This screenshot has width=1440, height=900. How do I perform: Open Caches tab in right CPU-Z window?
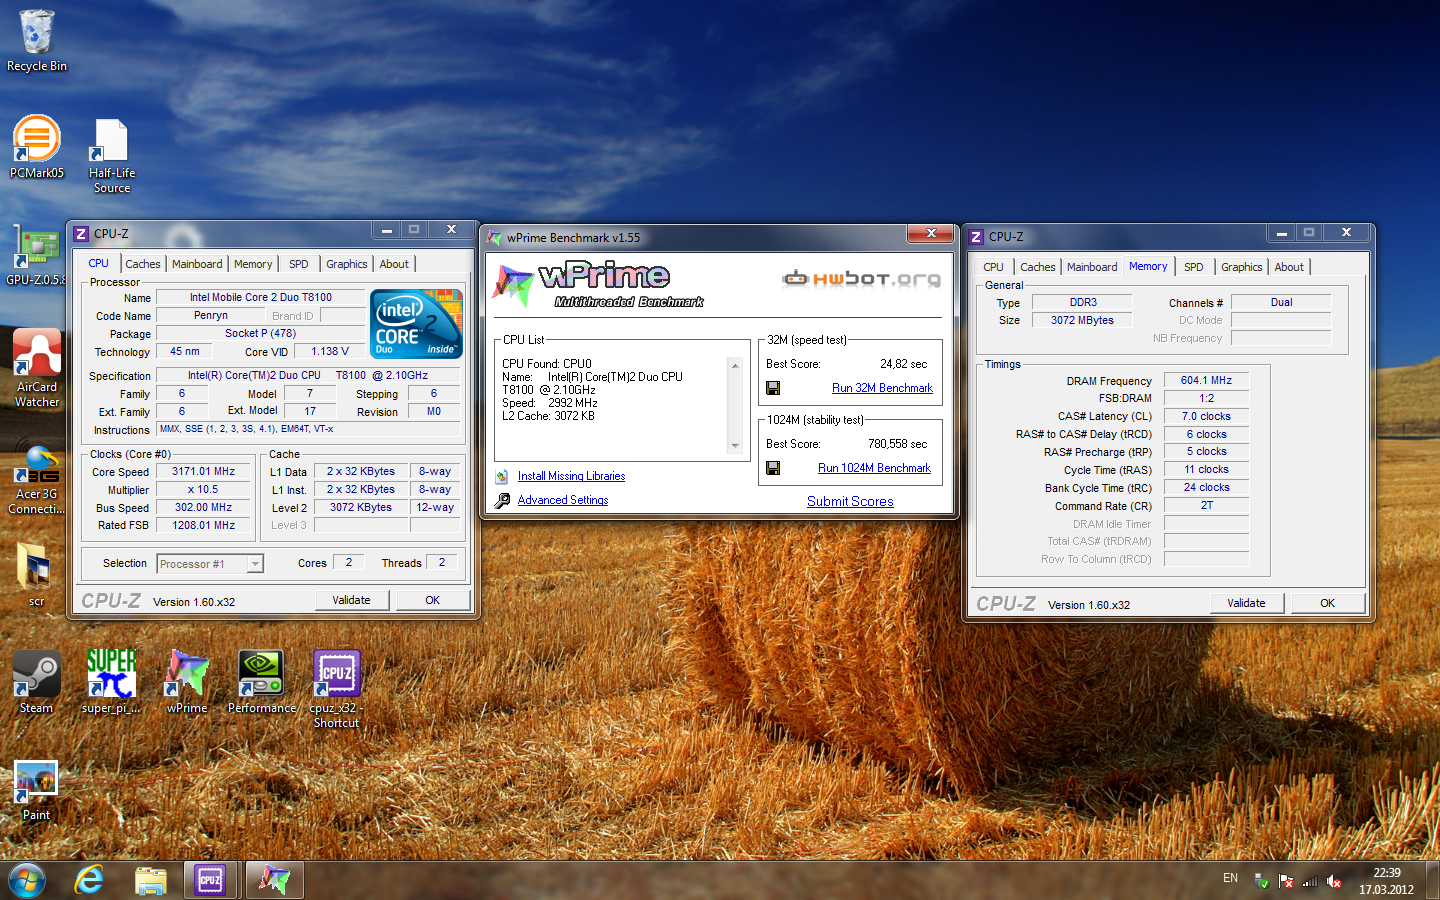point(1037,267)
